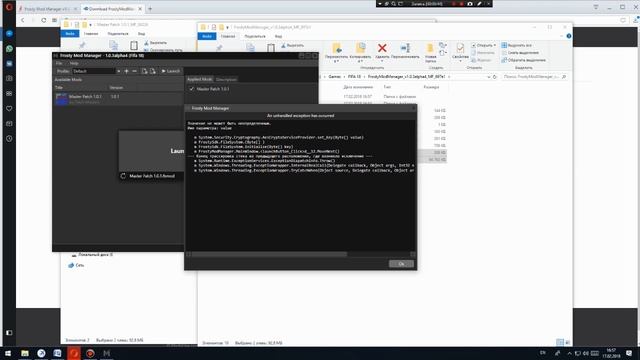Click the Opera icon in the taskbar
The height and width of the screenshot is (360, 640).
coord(74,353)
